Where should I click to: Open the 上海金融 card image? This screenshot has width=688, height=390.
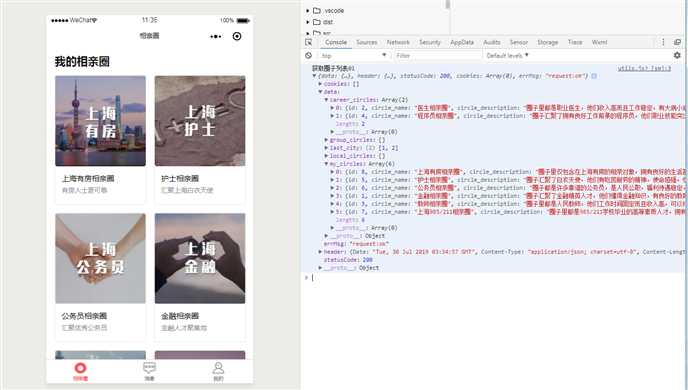pos(200,258)
